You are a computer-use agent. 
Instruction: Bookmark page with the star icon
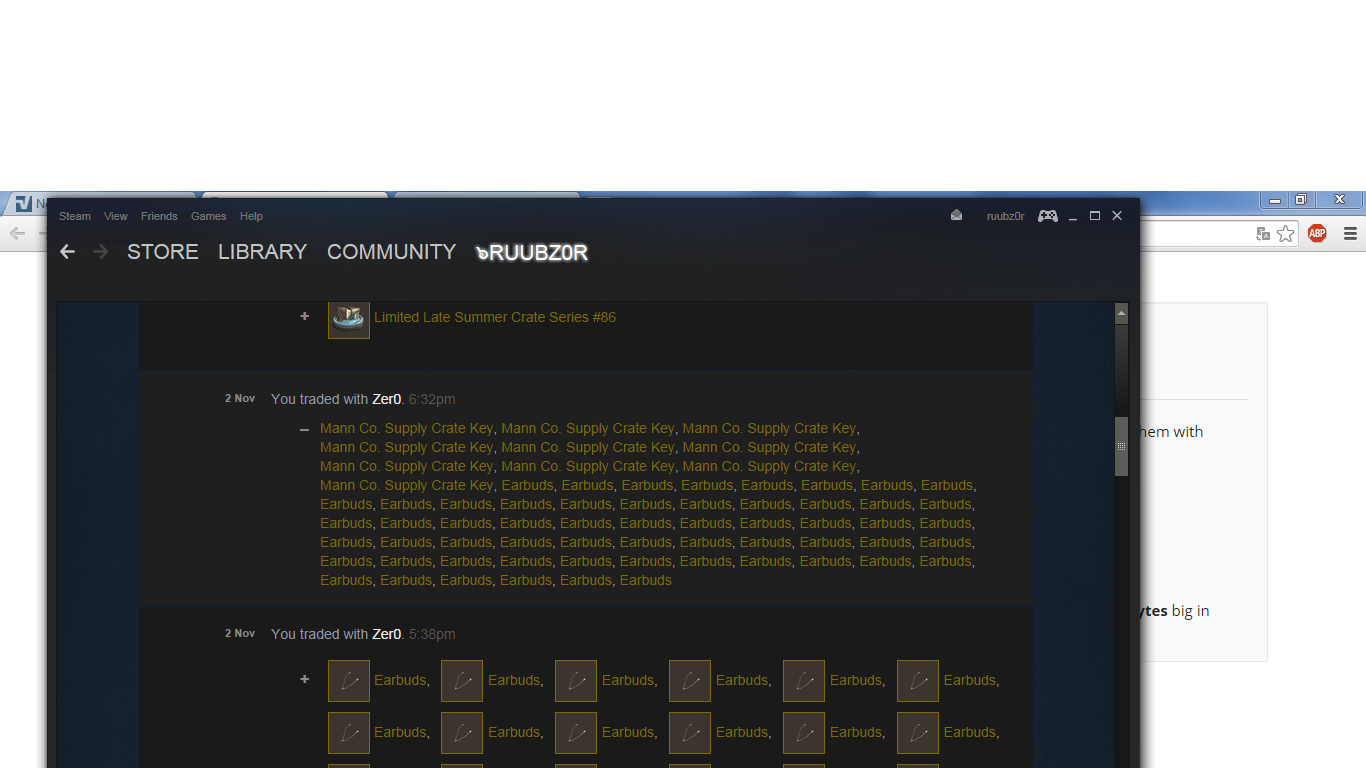tap(1286, 233)
